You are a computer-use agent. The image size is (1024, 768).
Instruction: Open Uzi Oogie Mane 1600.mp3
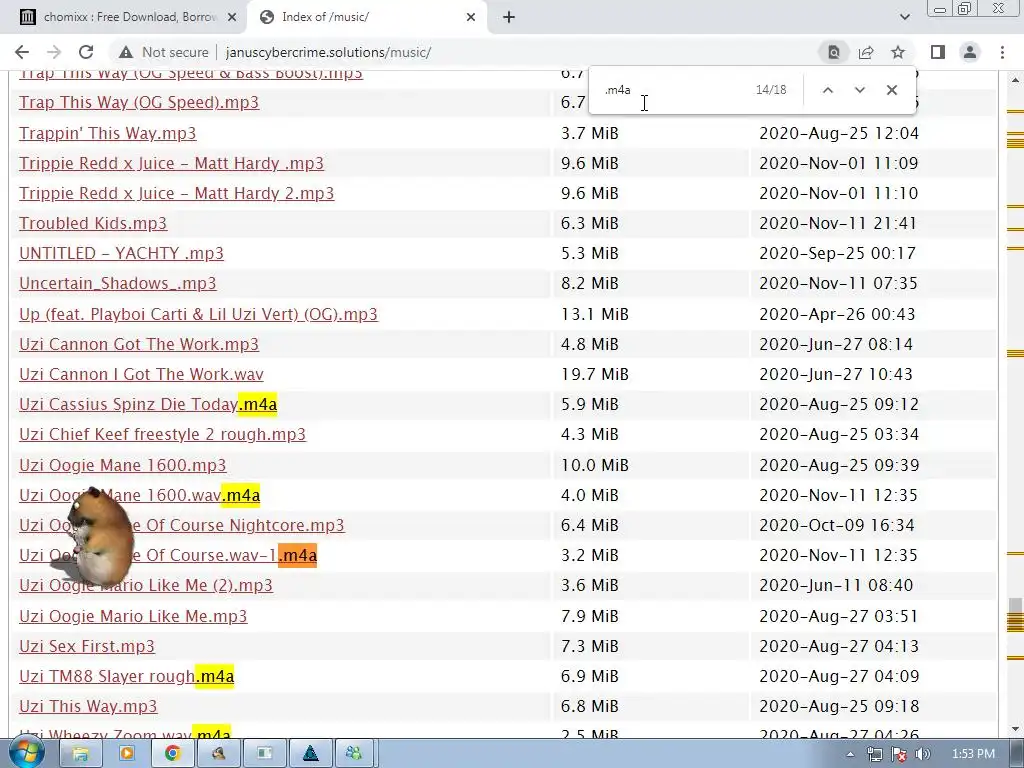123,465
